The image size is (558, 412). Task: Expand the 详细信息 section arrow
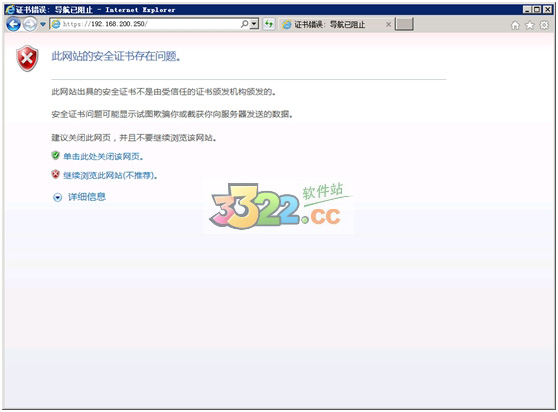click(x=57, y=197)
